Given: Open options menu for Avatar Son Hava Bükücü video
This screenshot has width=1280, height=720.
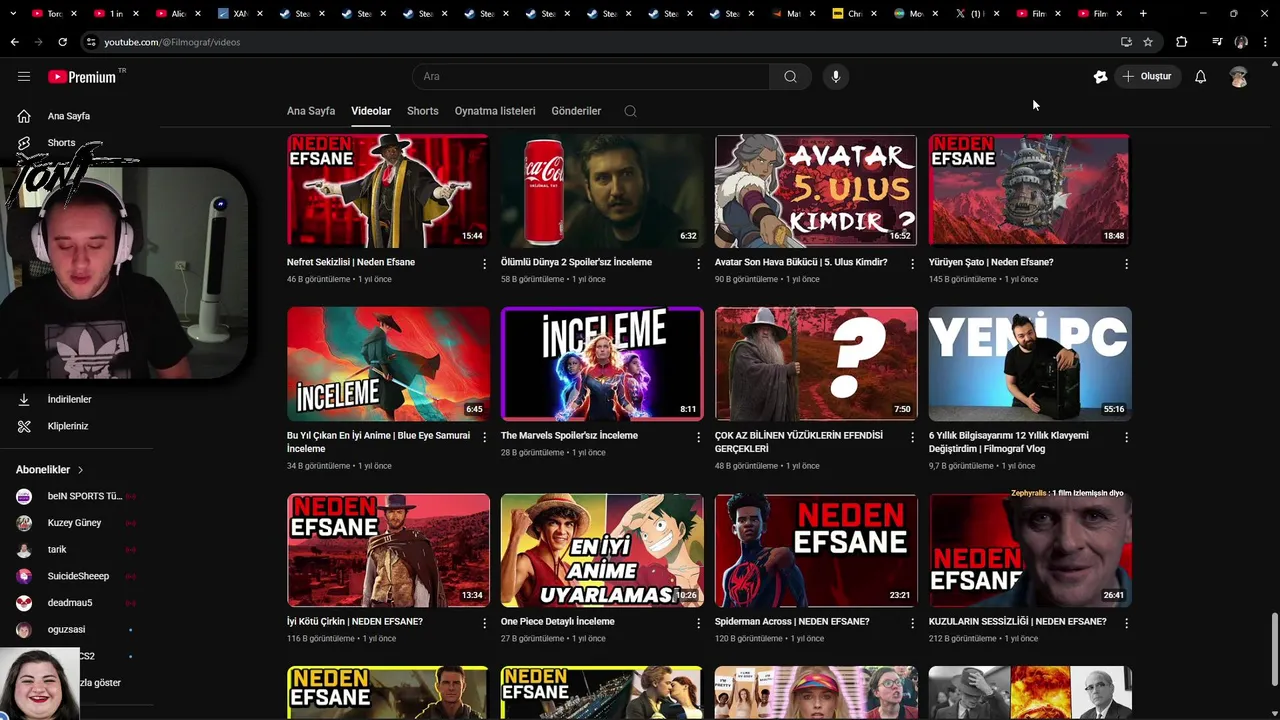Looking at the screenshot, I should (x=912, y=263).
